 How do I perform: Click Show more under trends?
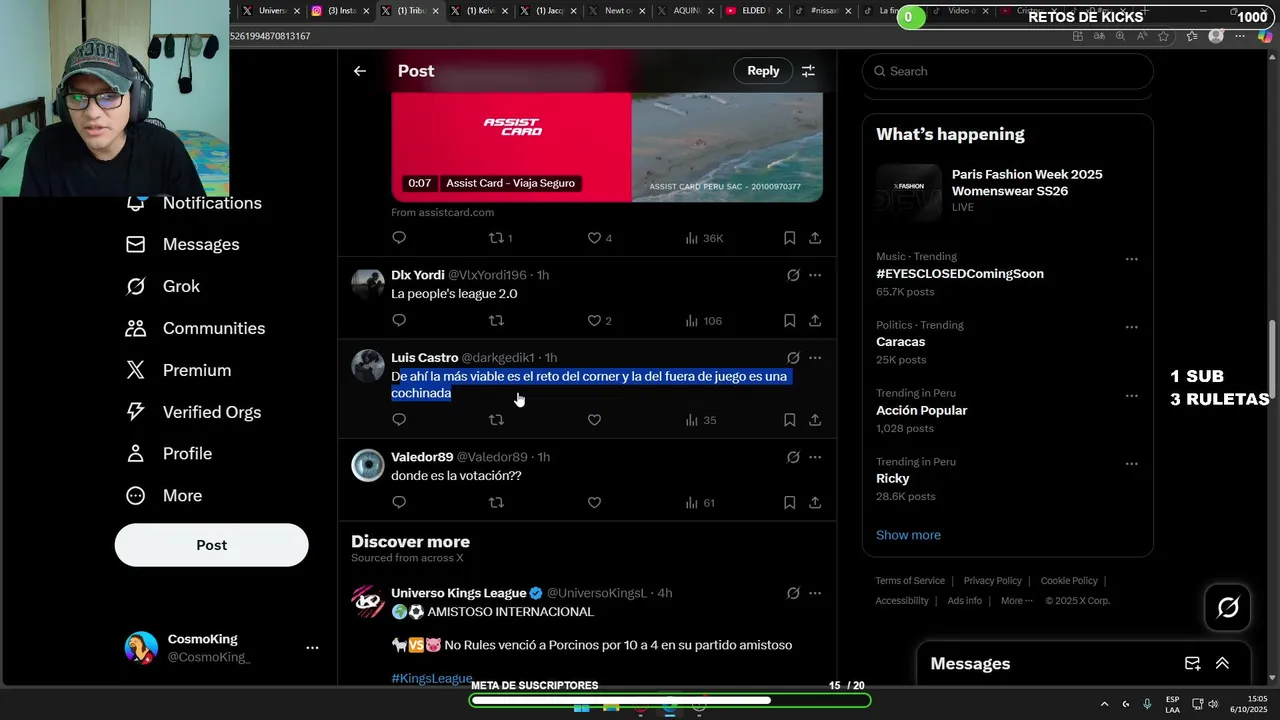[x=908, y=535]
